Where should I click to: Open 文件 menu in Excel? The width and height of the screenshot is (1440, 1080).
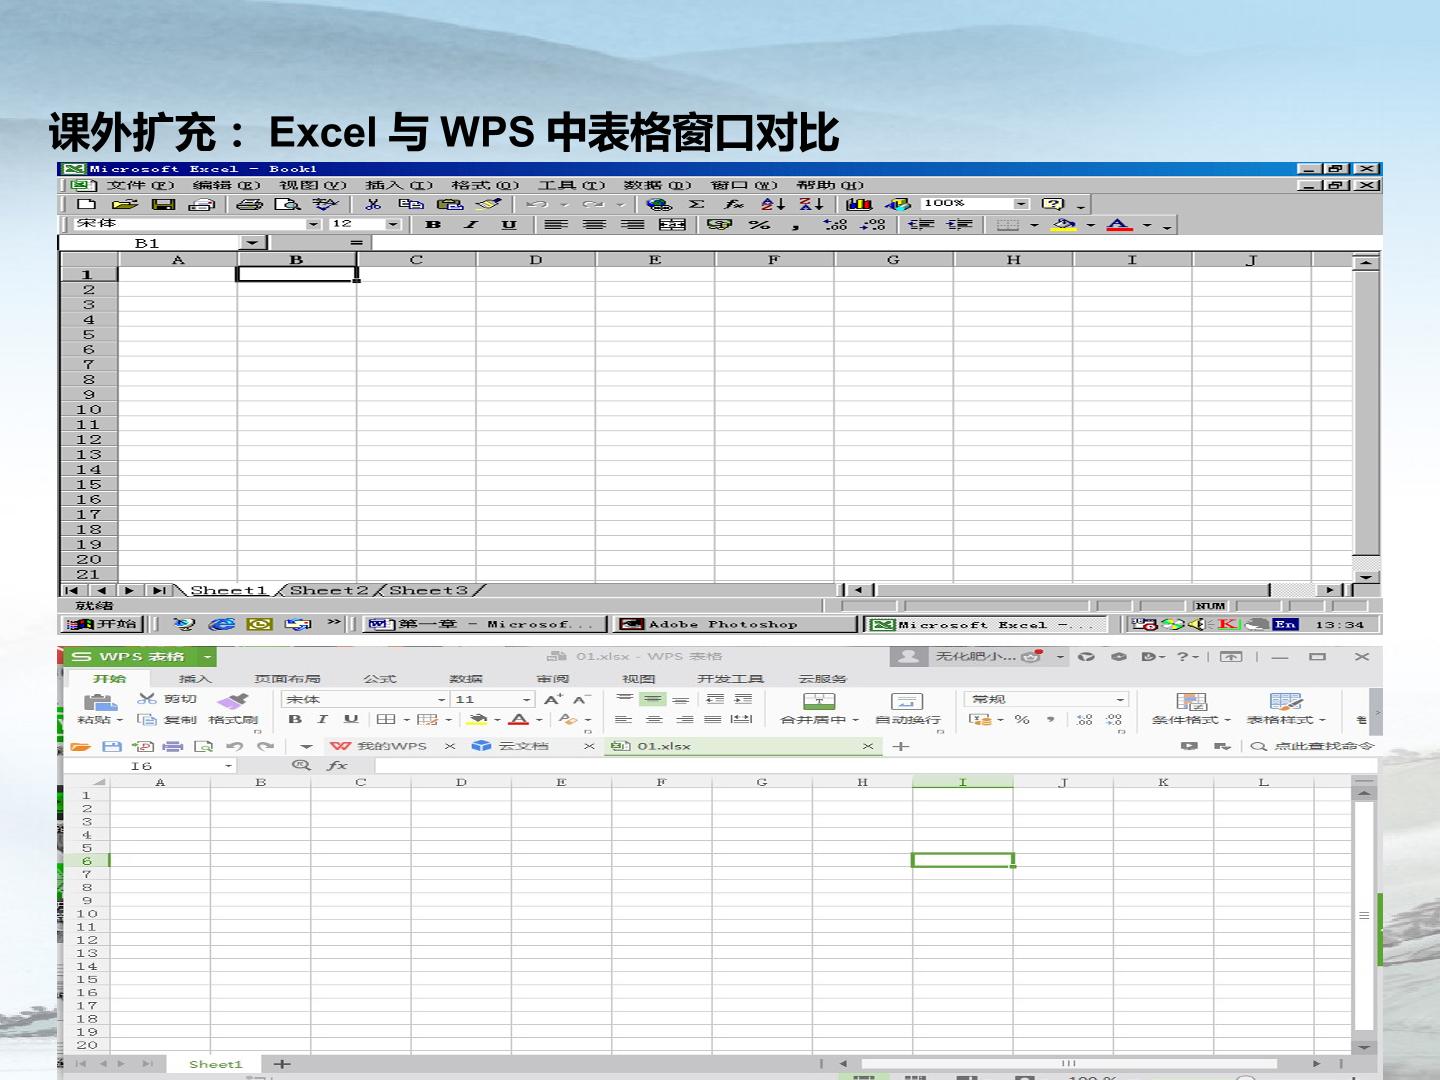coord(140,185)
